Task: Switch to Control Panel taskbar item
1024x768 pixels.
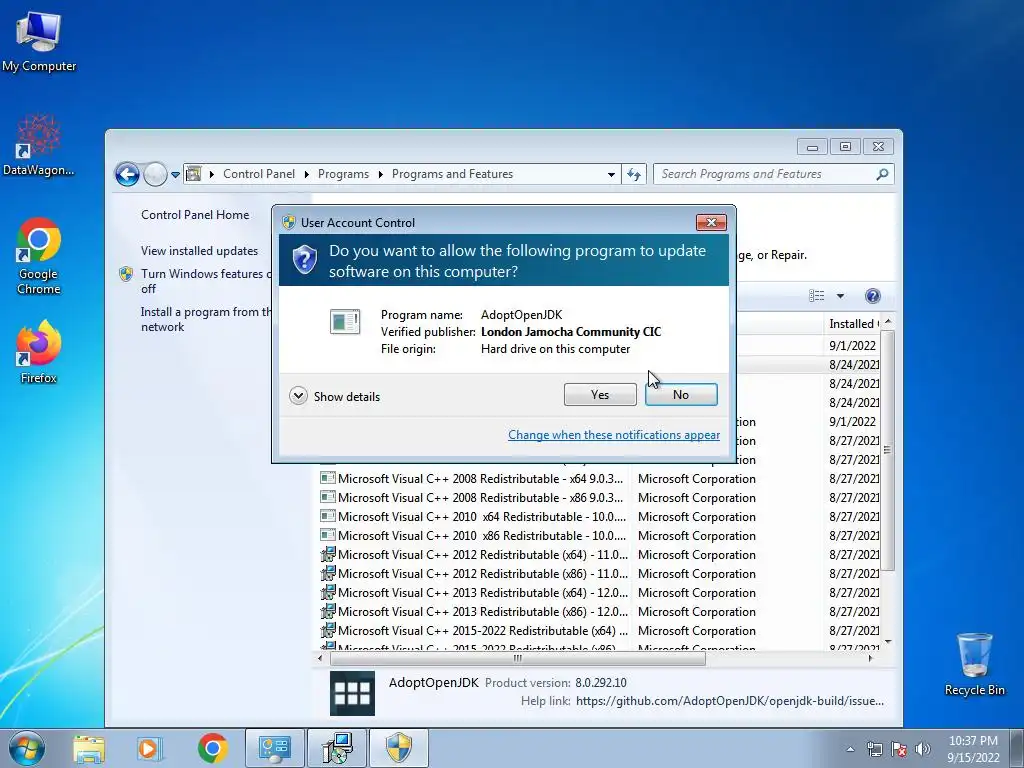Action: [275, 748]
